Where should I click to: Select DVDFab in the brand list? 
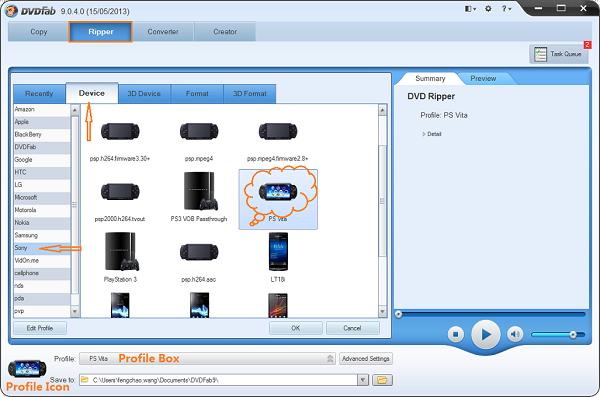tap(42, 147)
